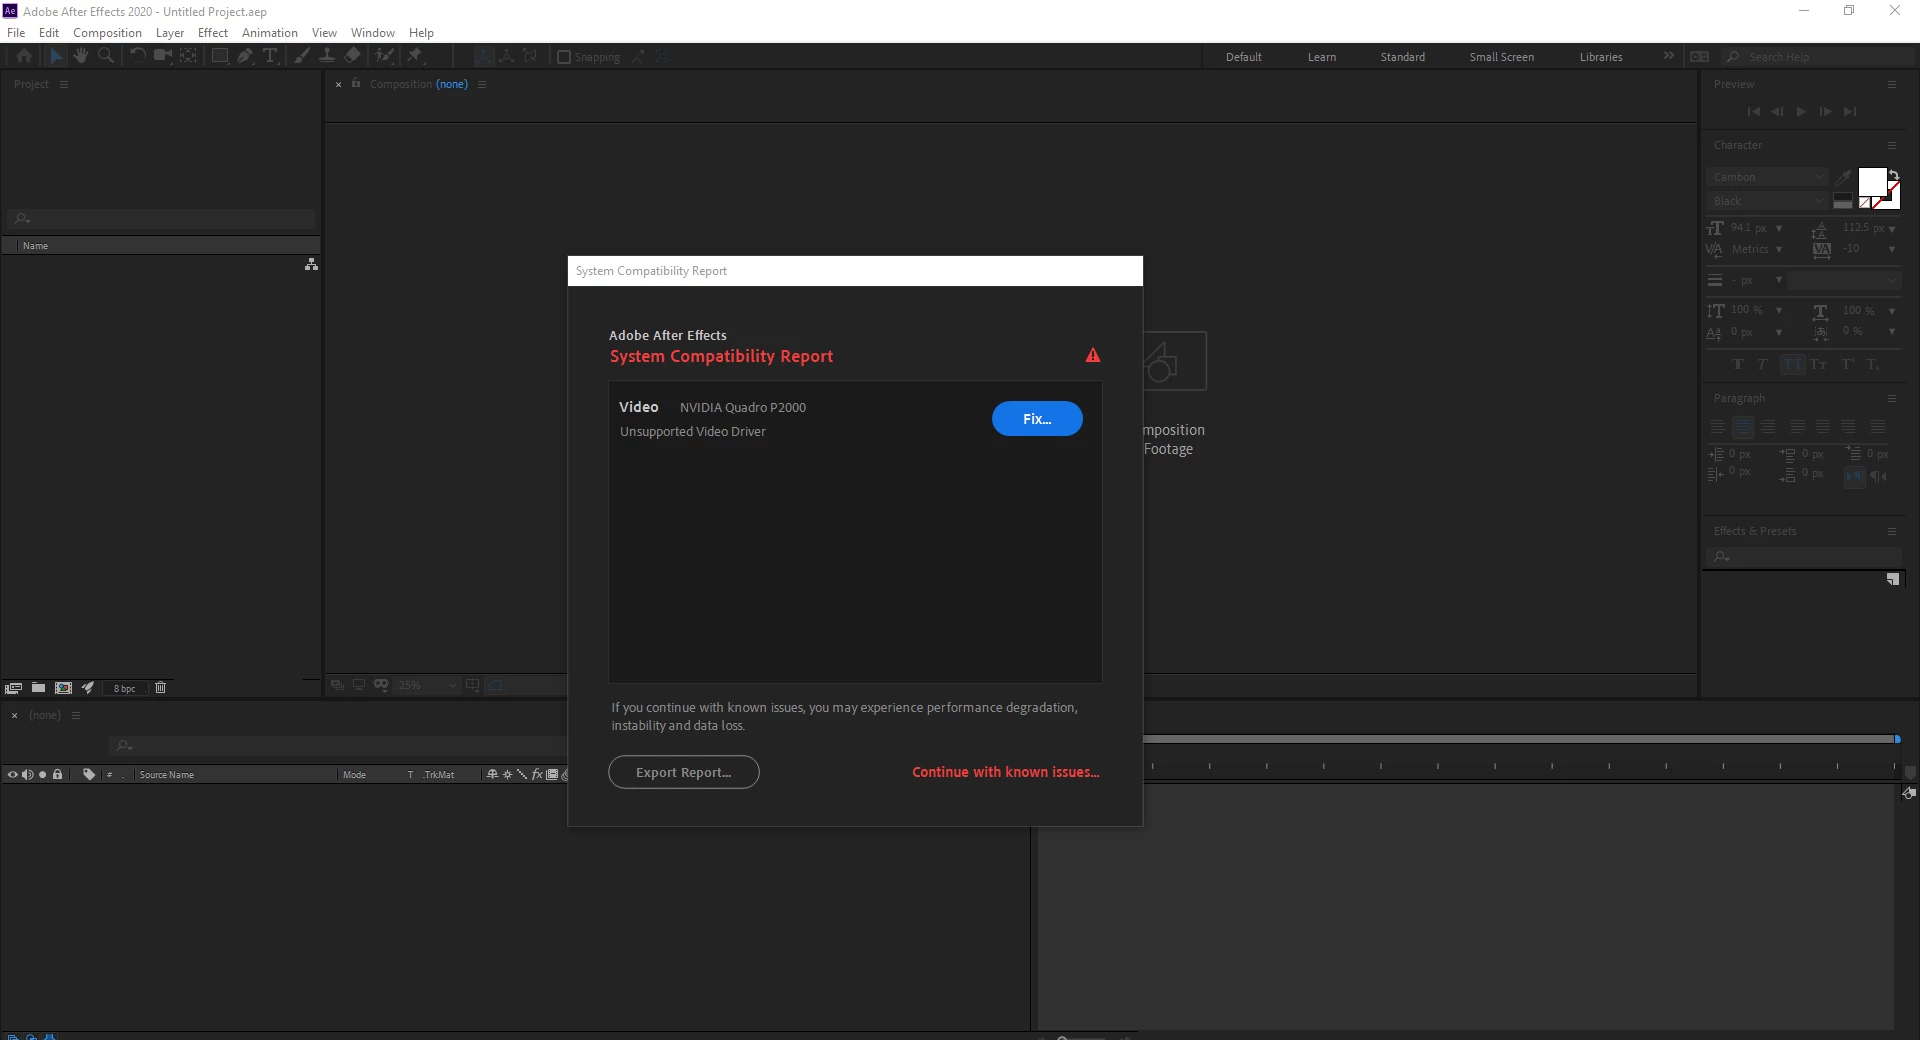Toggle Faux Bold in Character panel

pos(1737,365)
